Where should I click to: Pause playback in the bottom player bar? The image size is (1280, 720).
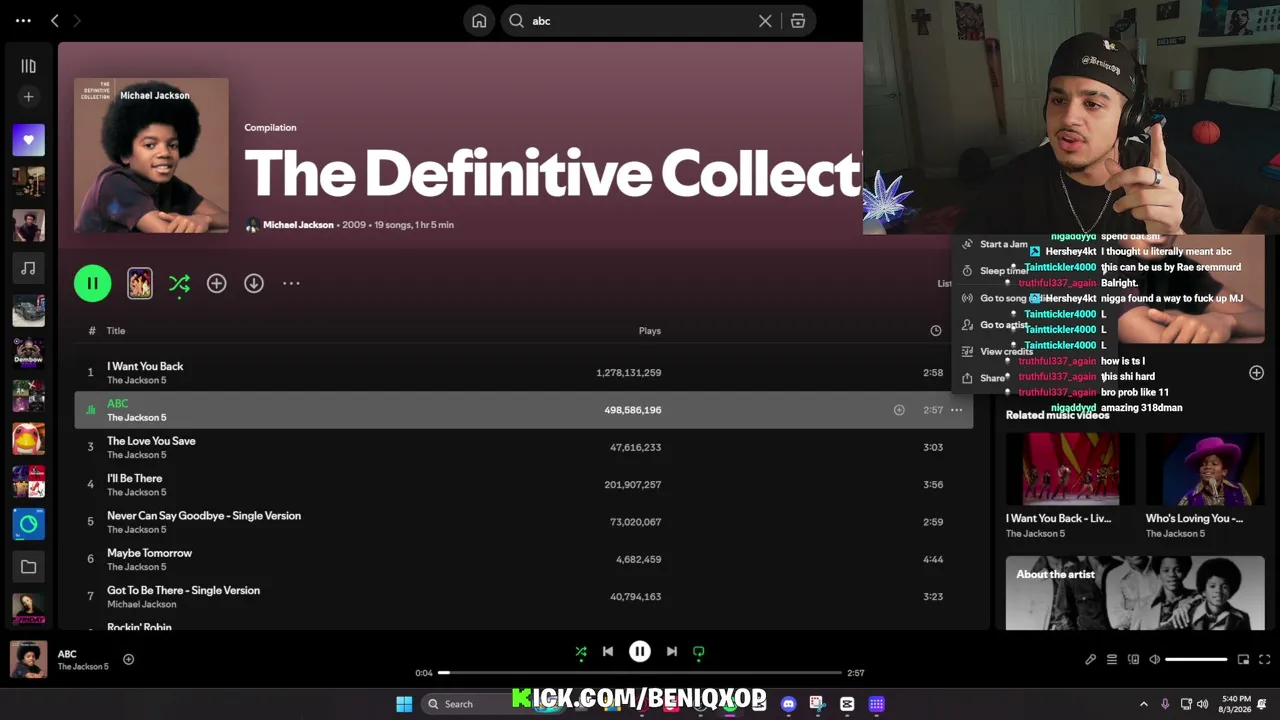click(x=640, y=652)
